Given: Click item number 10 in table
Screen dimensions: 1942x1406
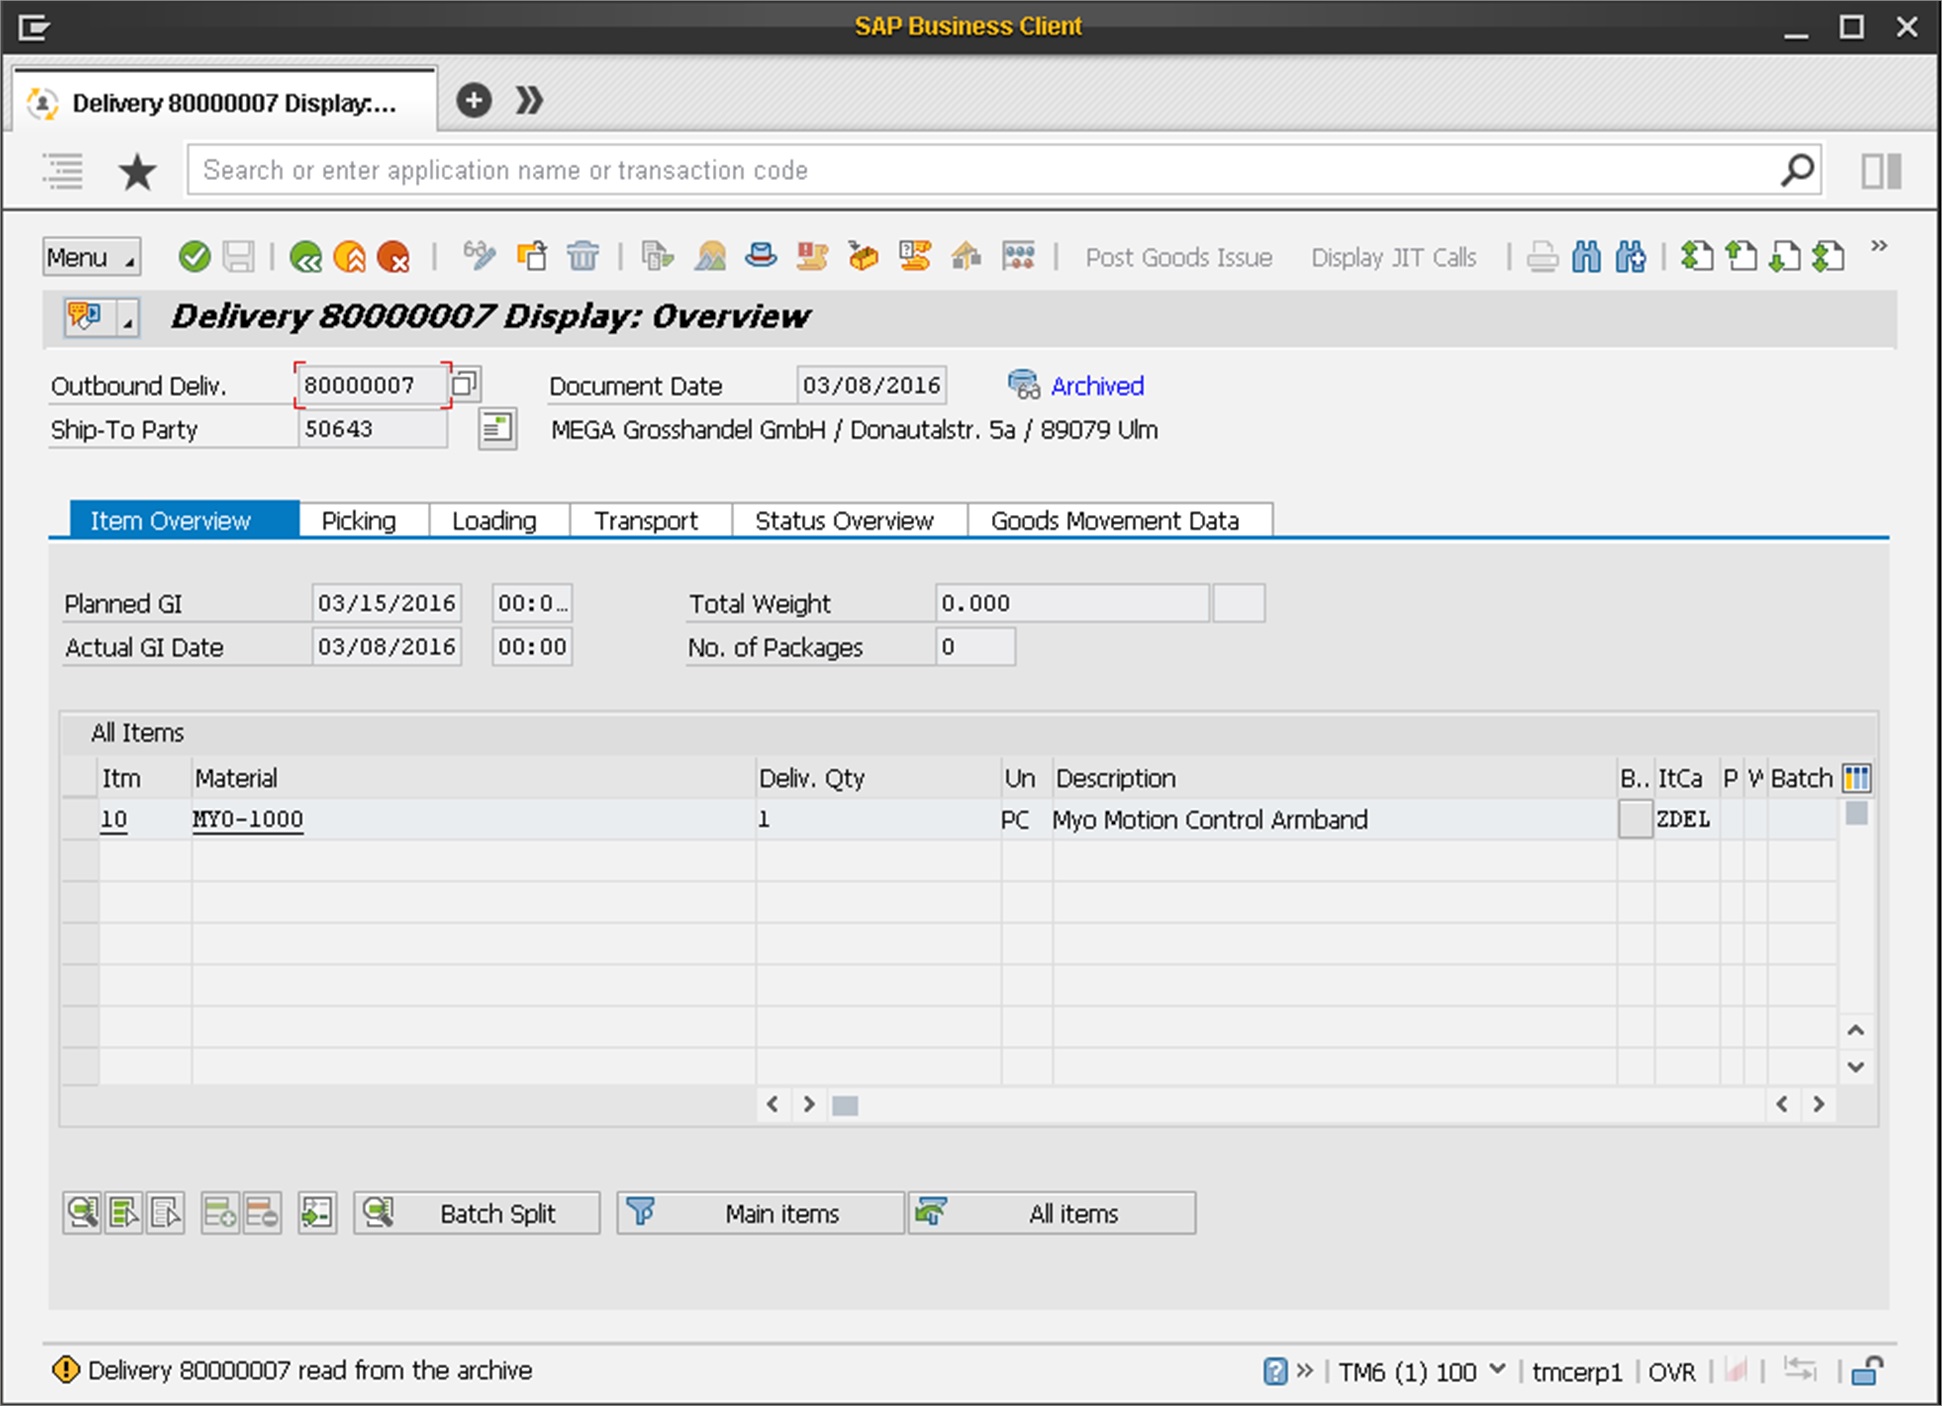Looking at the screenshot, I should pyautogui.click(x=114, y=819).
